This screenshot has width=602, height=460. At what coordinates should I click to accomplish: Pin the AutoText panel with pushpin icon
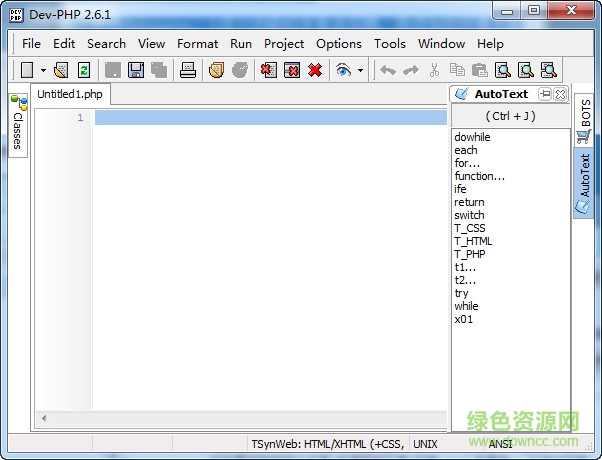544,94
